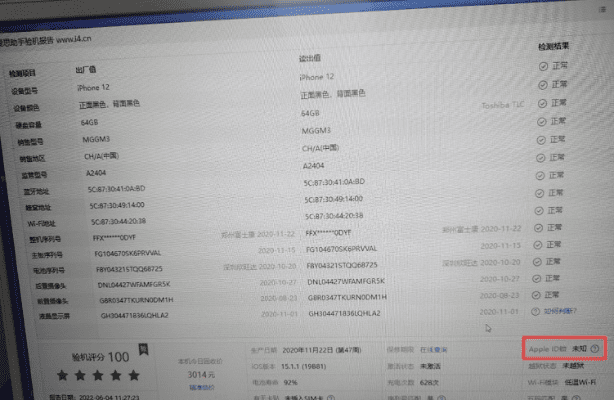Click 5C:87:30:41:0A:BD in the 出厂值 column
Screen dimensions: 614x400
coord(117,189)
